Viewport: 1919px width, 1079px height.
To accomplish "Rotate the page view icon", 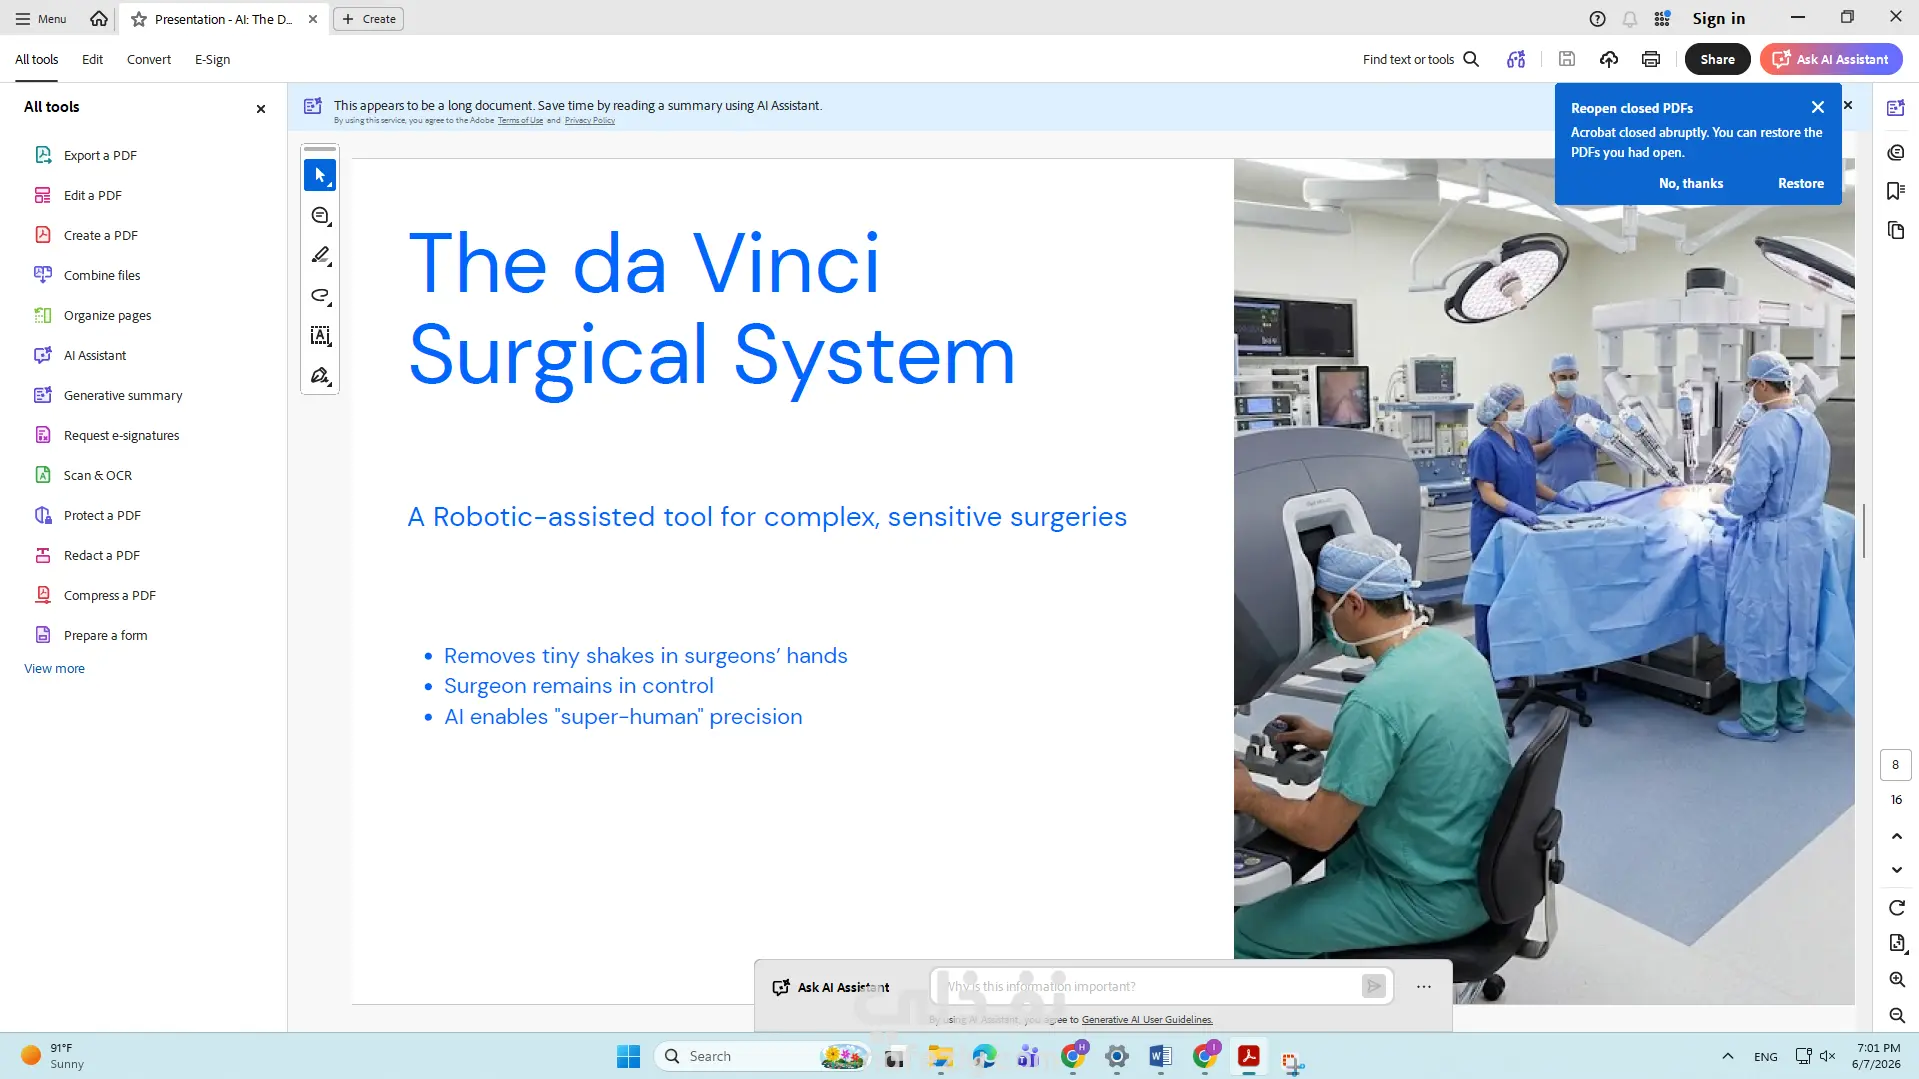I will tap(1897, 908).
